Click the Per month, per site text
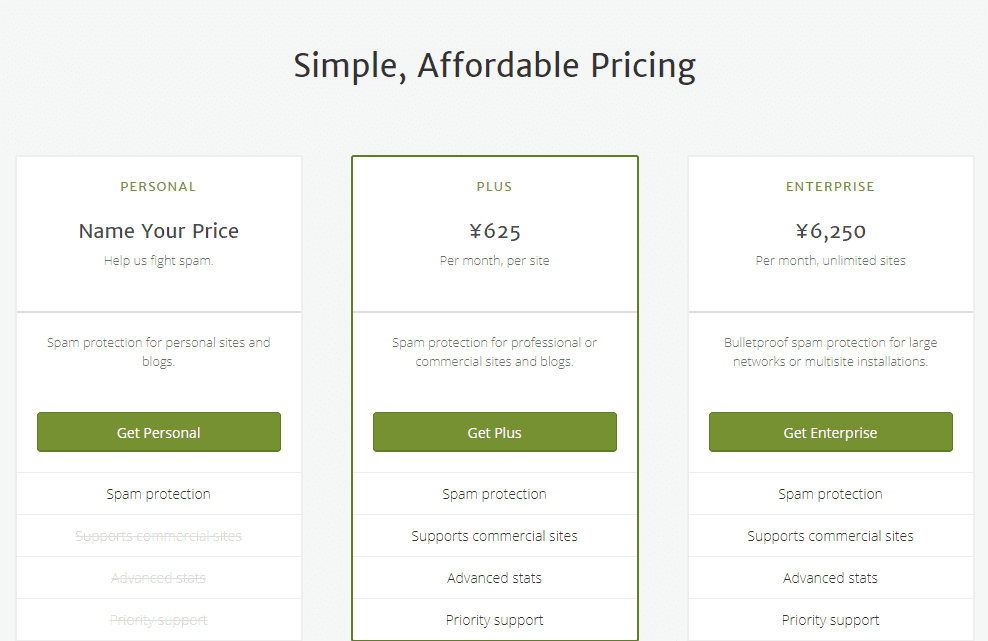The width and height of the screenshot is (988, 641). tap(494, 261)
